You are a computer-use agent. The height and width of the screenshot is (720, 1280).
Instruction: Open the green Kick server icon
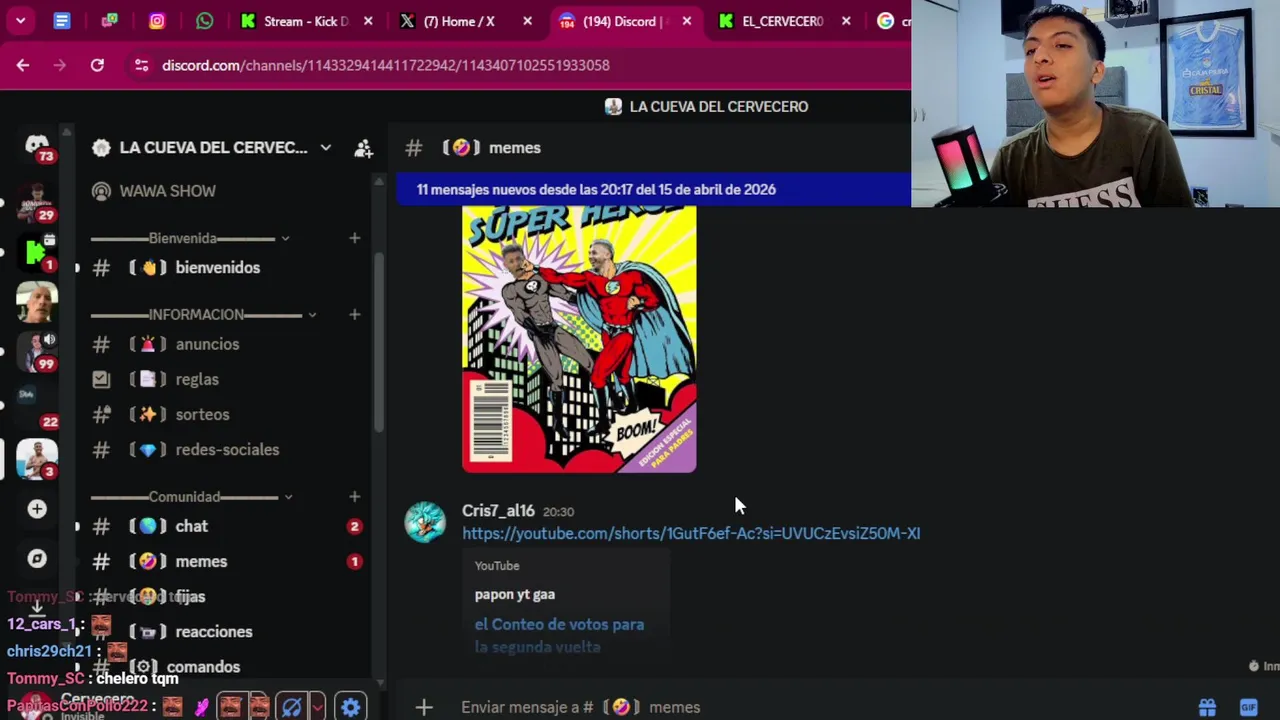tap(37, 251)
